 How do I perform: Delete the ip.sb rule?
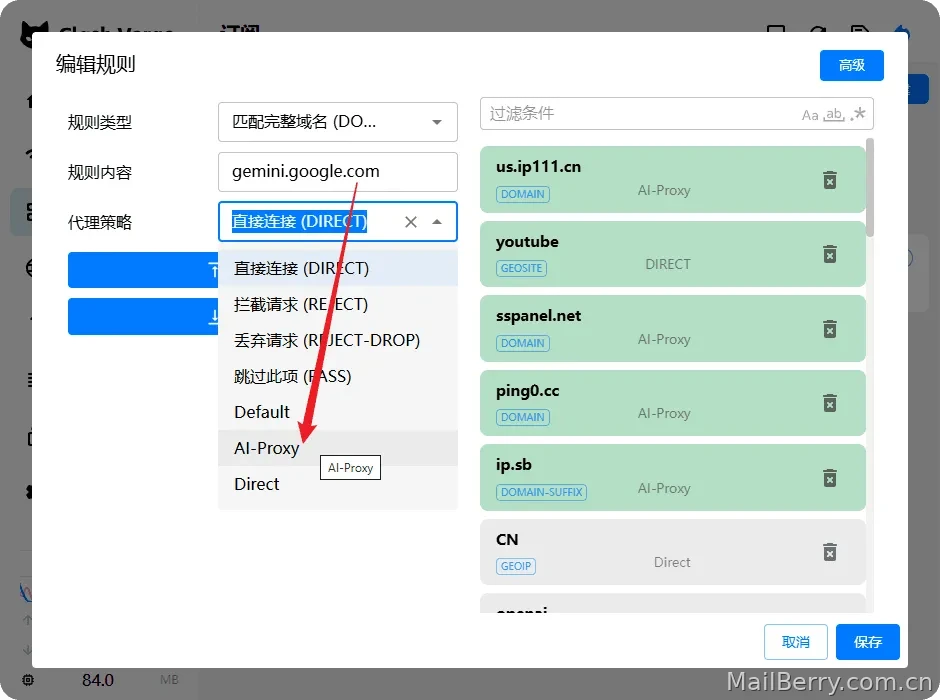point(830,478)
